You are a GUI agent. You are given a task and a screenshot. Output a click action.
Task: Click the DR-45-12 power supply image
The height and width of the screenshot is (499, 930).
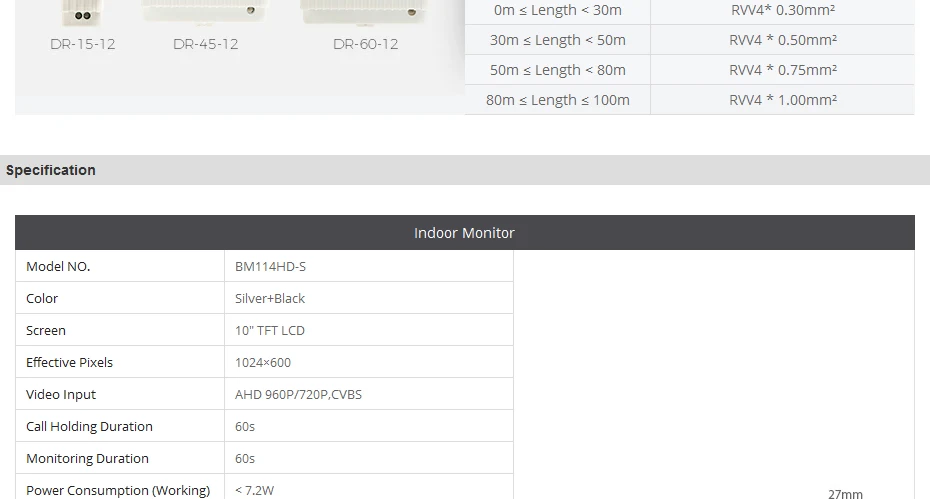[x=204, y=12]
